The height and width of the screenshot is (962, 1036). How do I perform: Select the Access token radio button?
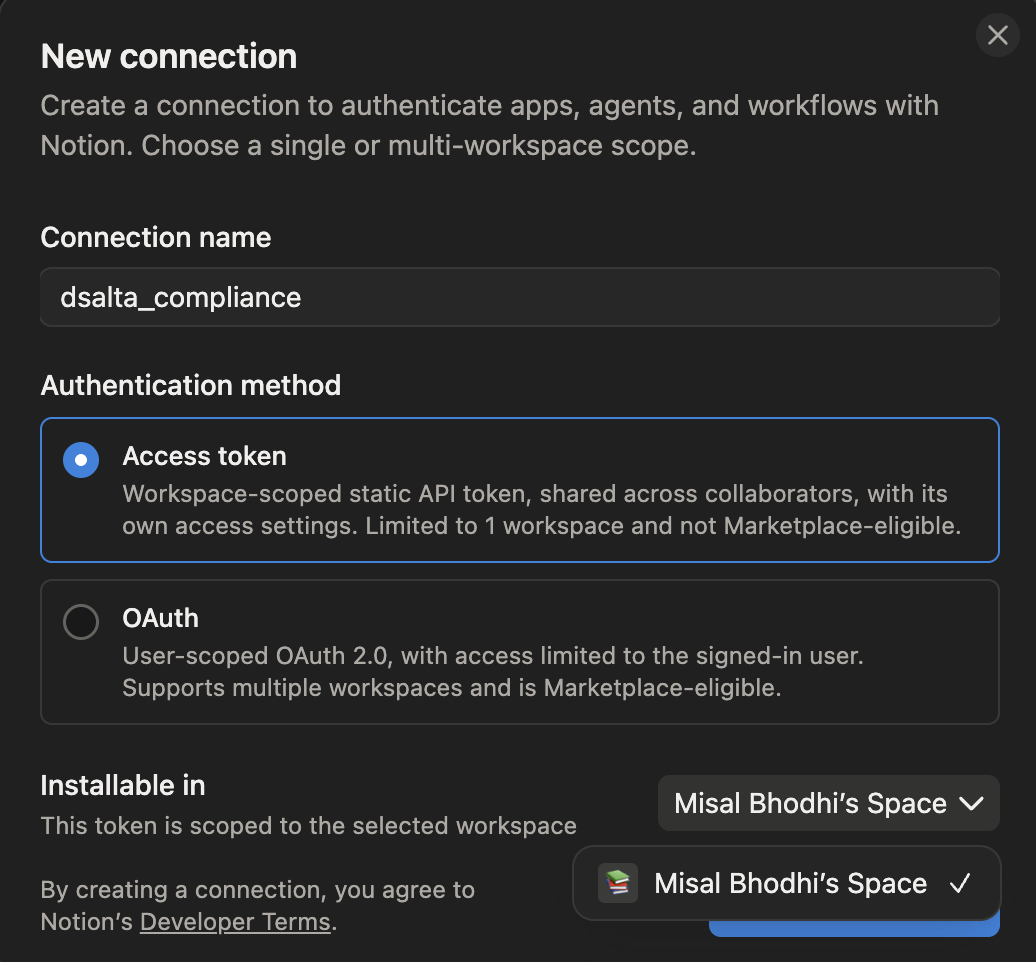pos(81,460)
